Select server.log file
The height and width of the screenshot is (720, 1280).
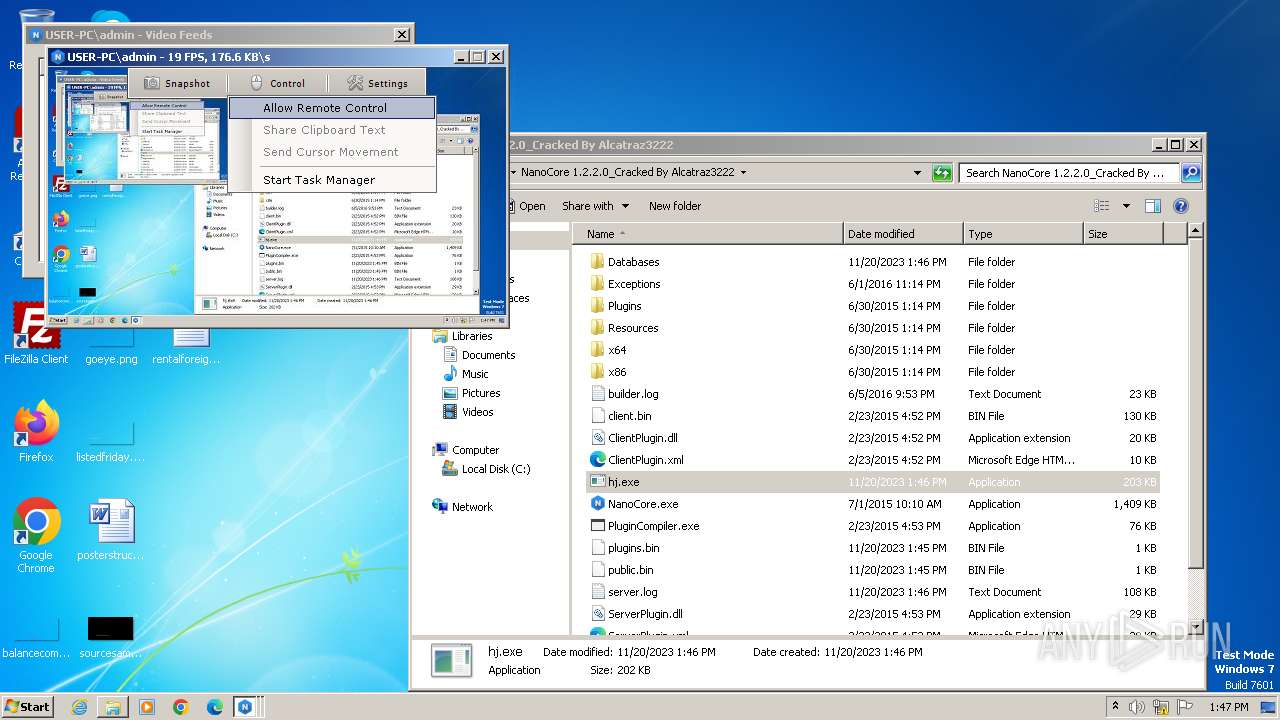873,592
